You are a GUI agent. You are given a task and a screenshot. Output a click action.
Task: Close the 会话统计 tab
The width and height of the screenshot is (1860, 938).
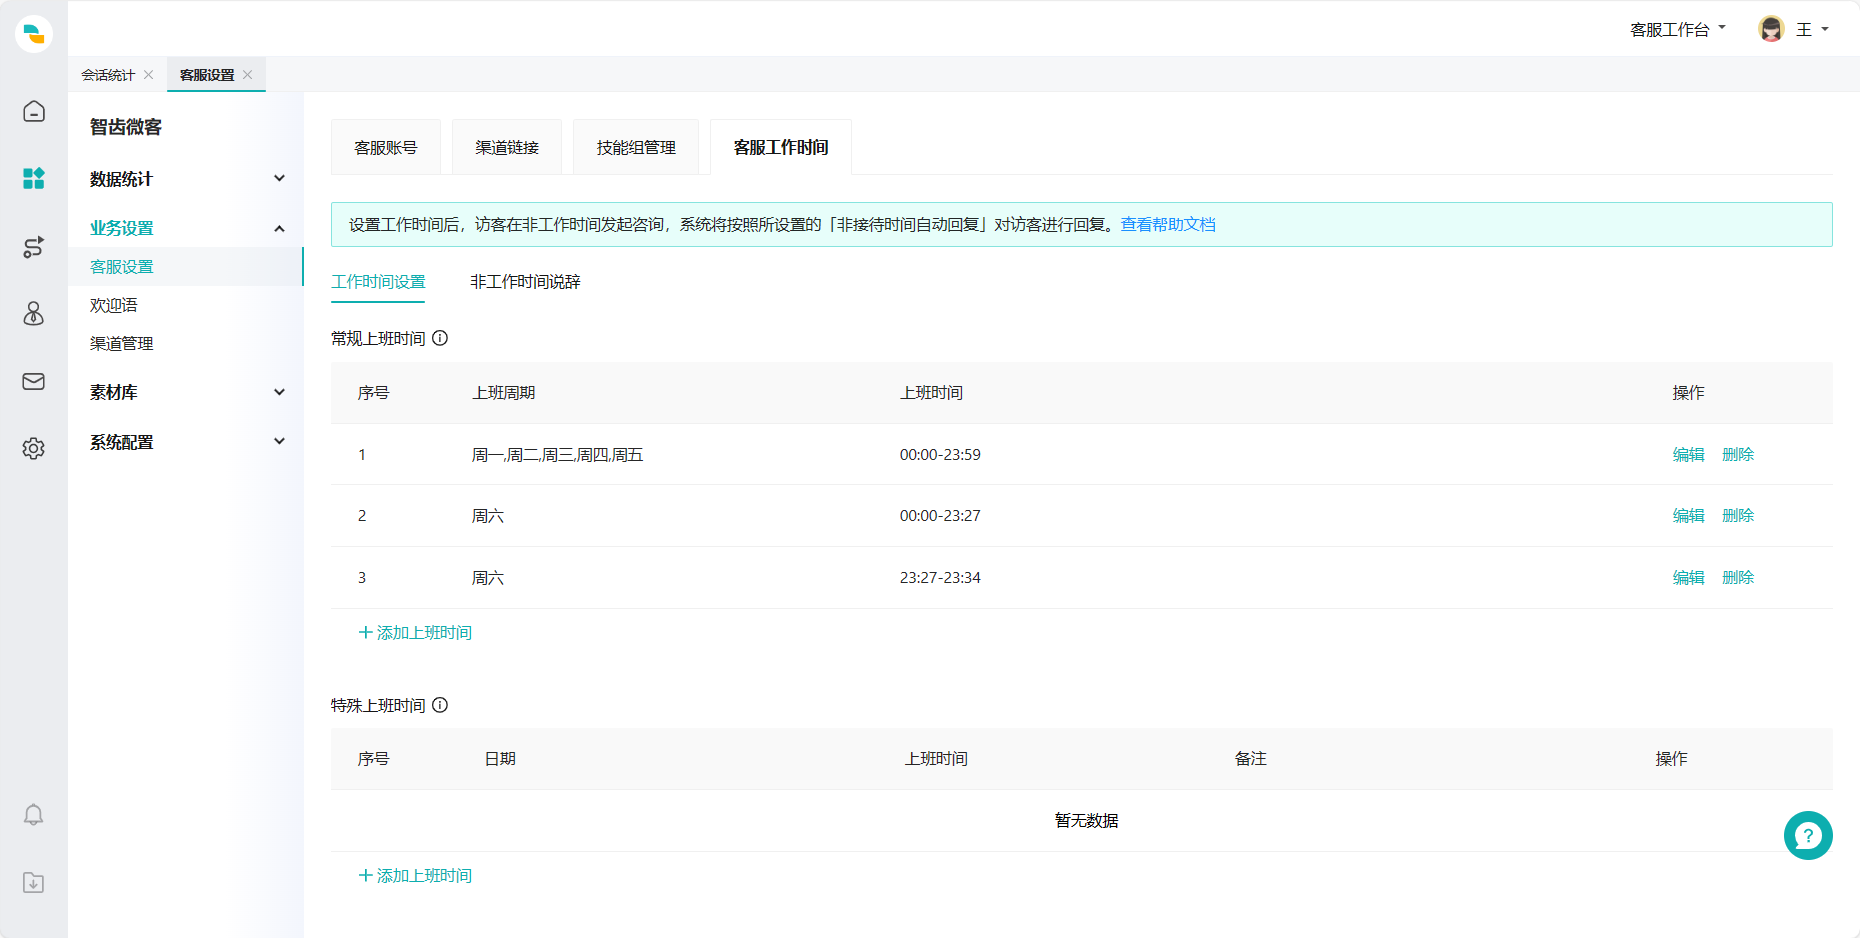(148, 75)
